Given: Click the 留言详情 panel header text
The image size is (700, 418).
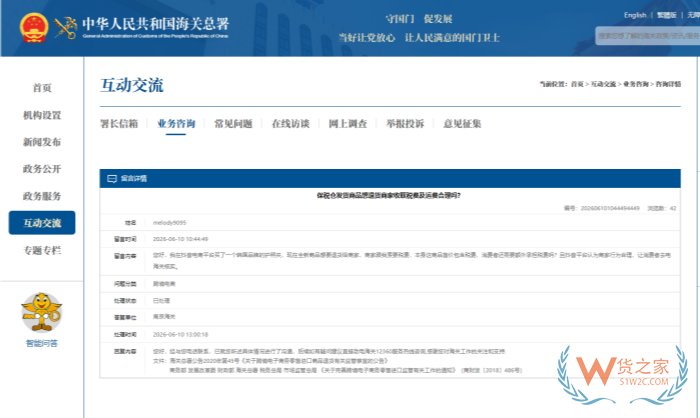Looking at the screenshot, I should (133, 179).
